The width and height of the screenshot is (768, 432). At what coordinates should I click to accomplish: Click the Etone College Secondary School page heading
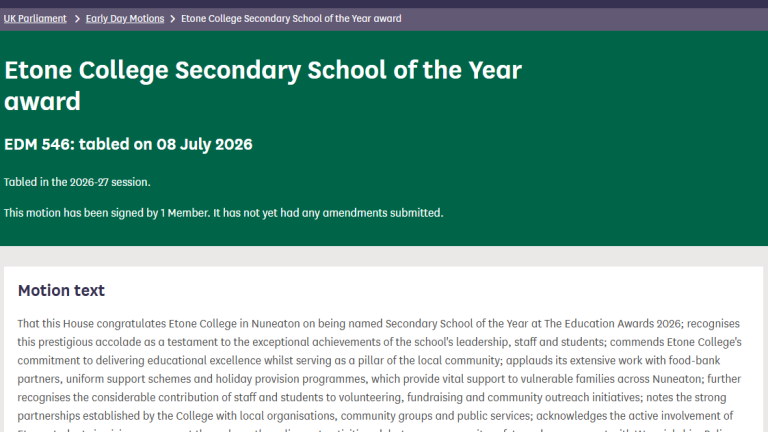263,85
